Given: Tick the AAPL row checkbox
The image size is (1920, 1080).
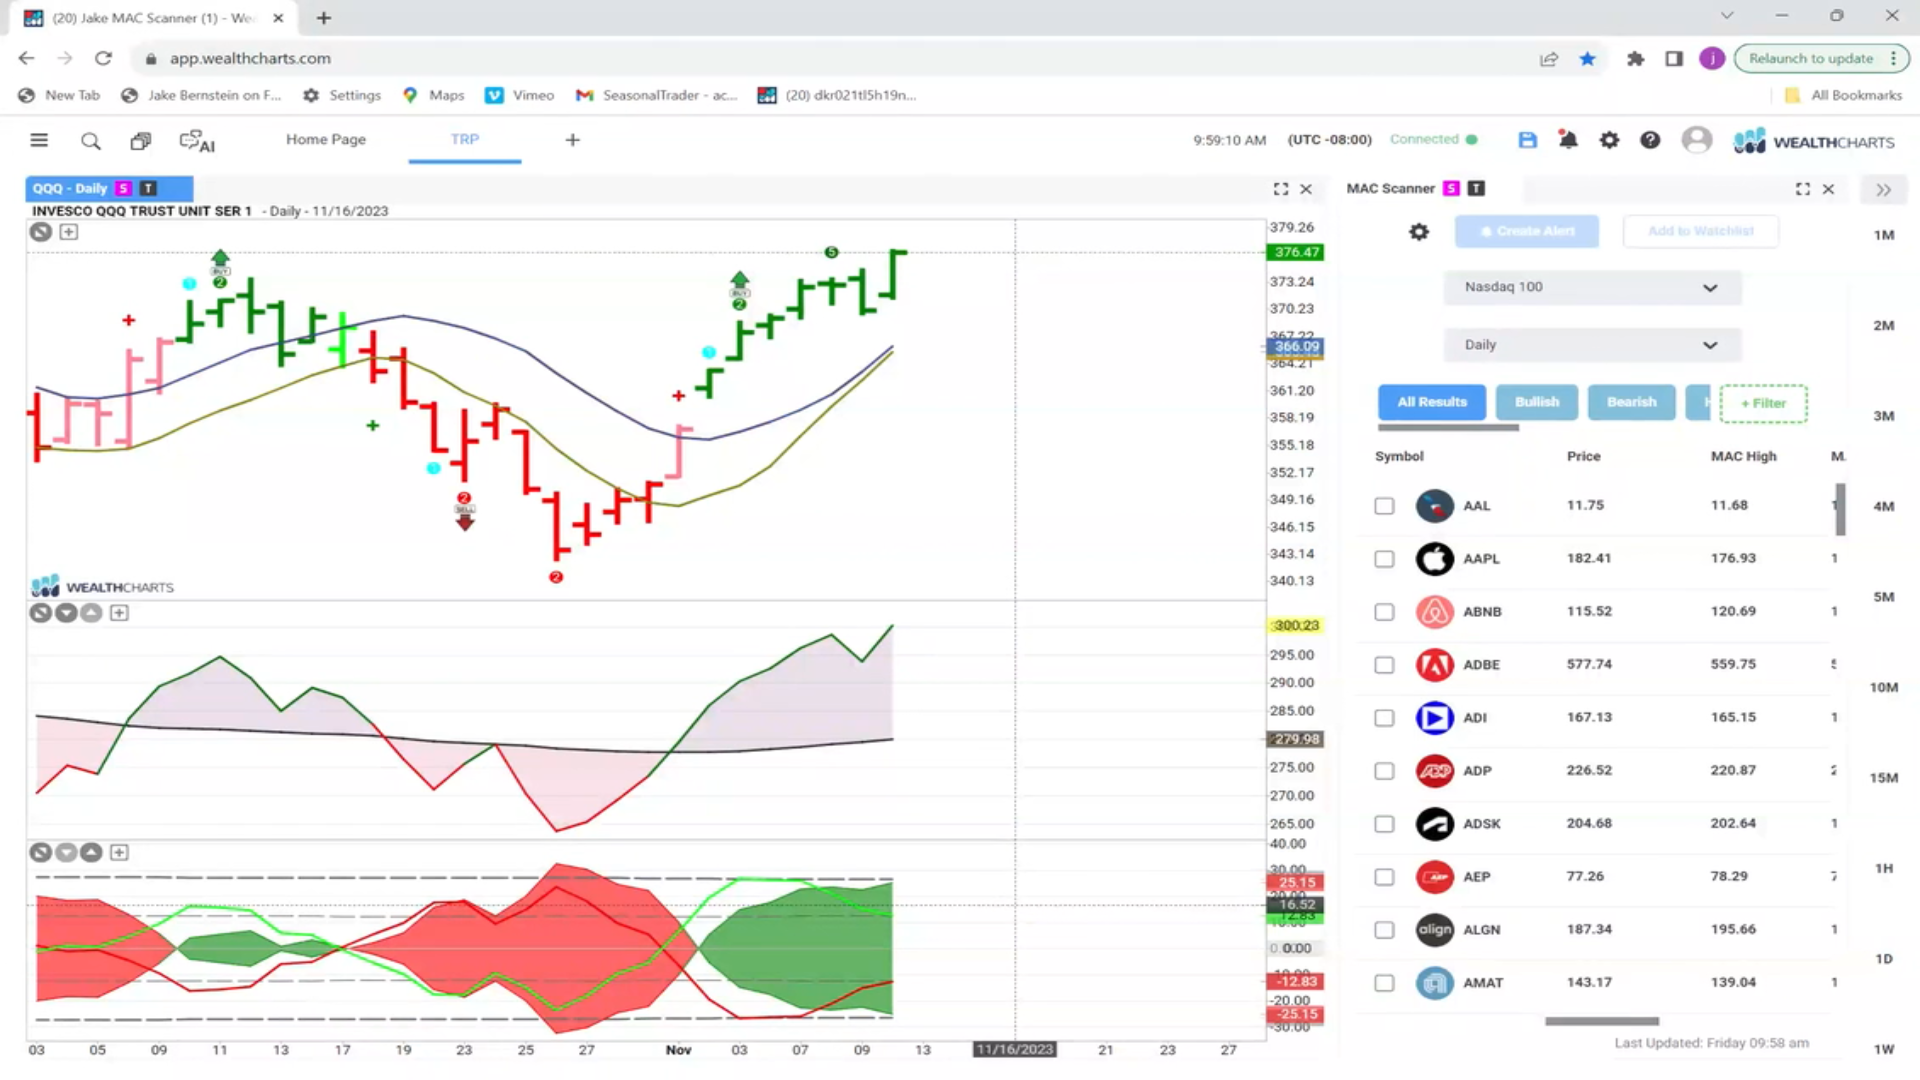Looking at the screenshot, I should [x=1384, y=559].
